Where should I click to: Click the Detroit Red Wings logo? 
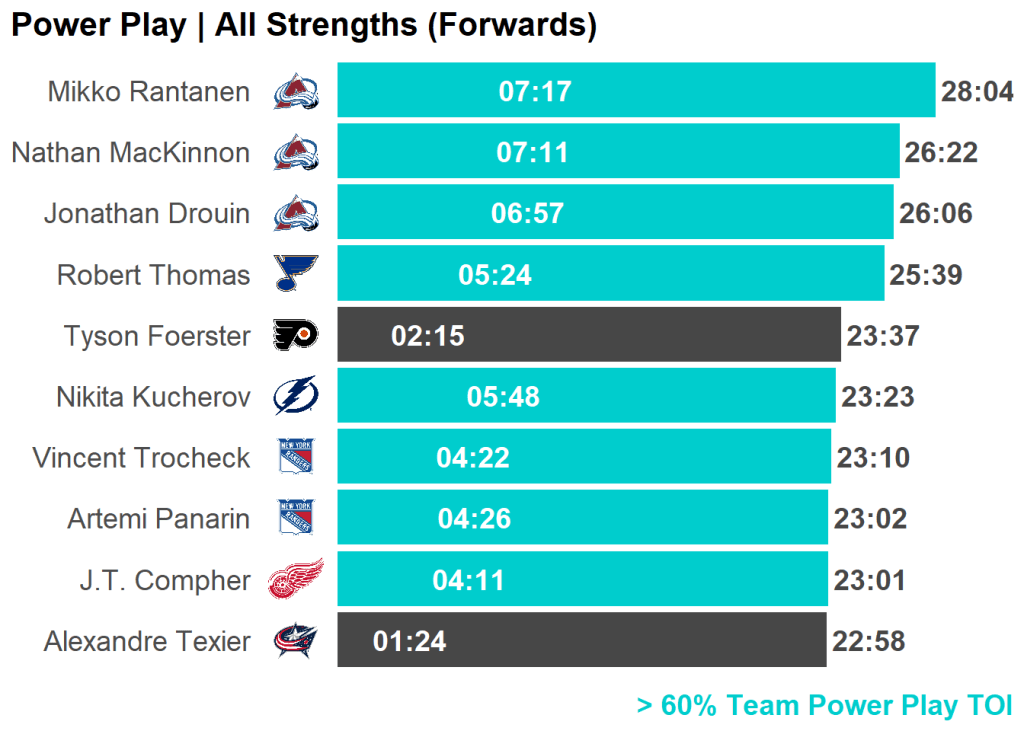click(296, 580)
